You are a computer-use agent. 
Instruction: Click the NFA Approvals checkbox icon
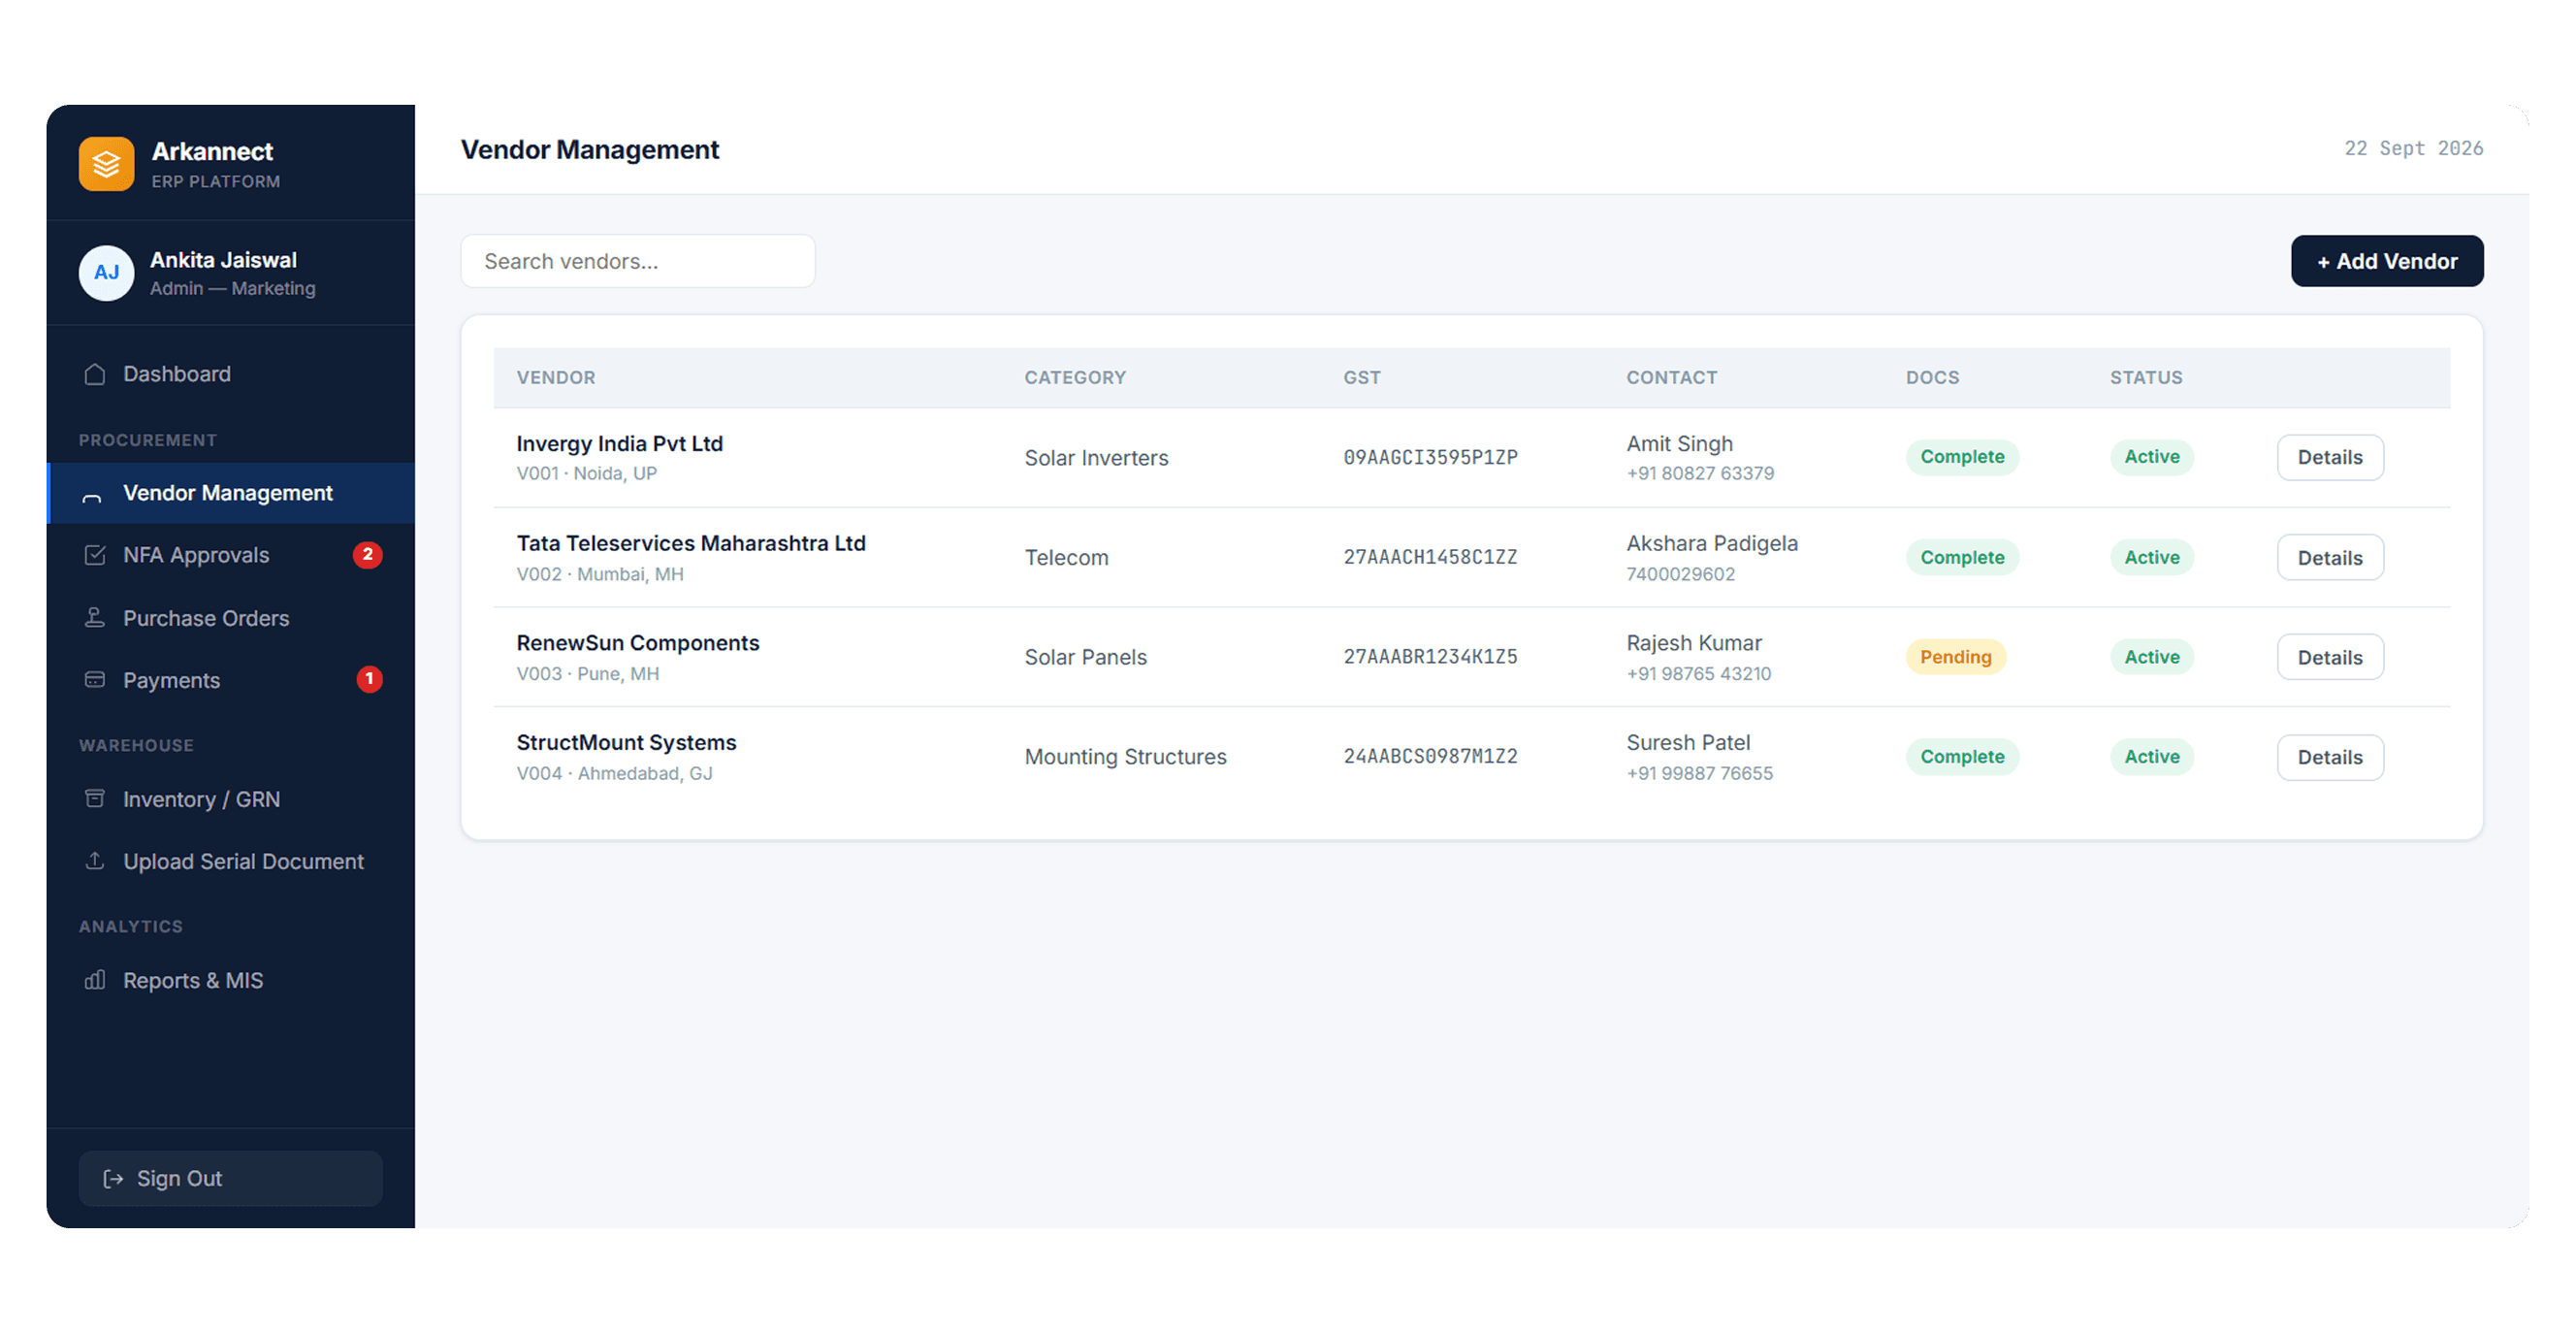[x=95, y=555]
